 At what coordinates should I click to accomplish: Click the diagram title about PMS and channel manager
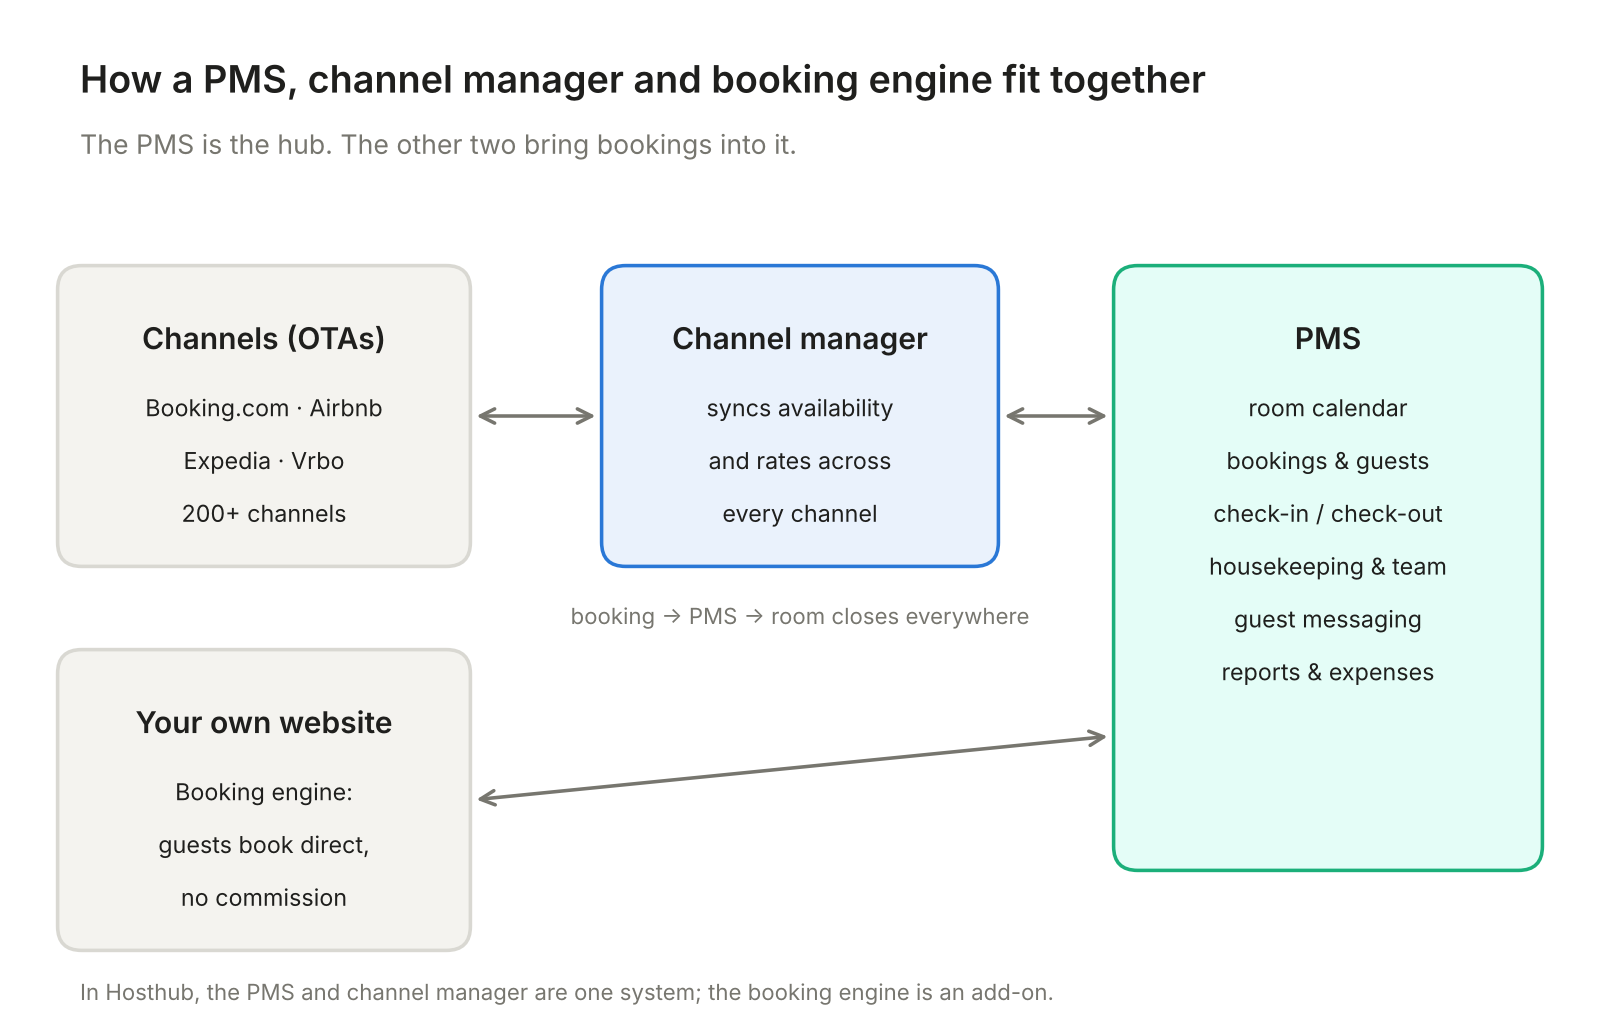642,80
